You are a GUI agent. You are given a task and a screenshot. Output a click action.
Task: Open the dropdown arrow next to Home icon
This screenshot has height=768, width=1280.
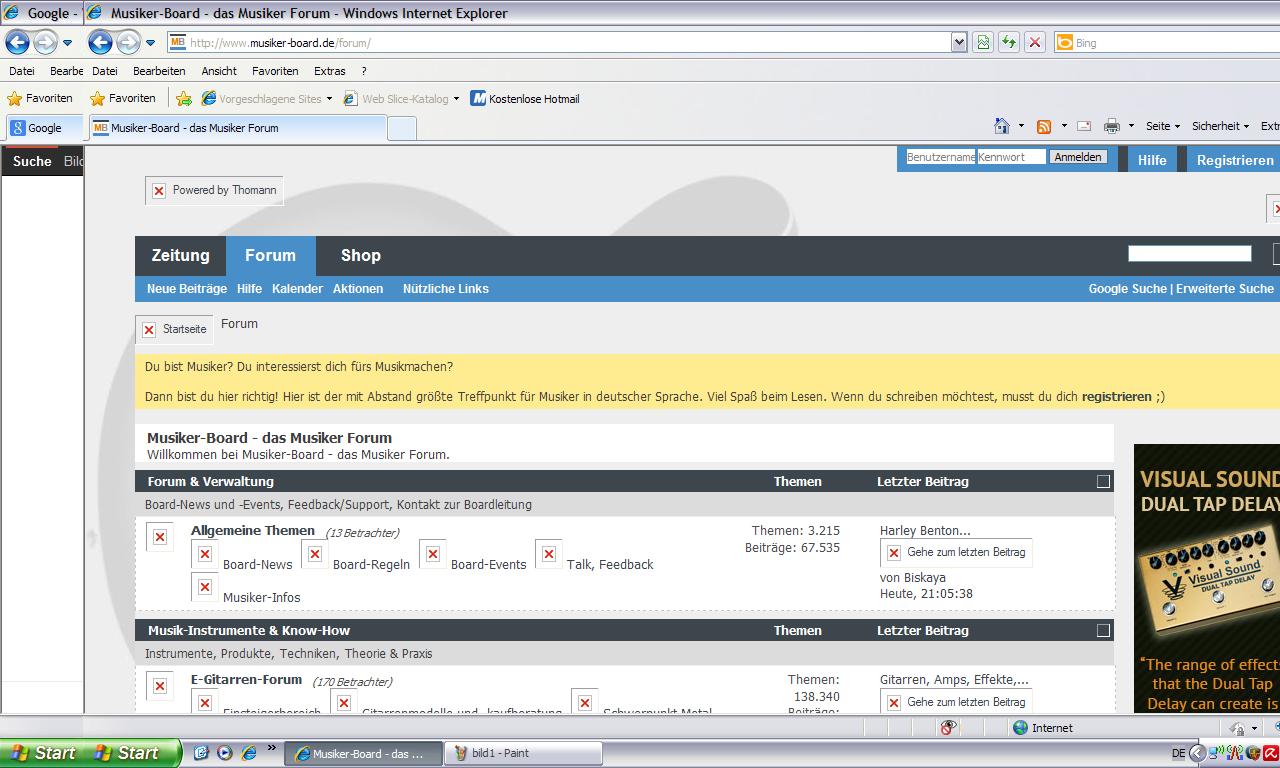click(x=1021, y=126)
